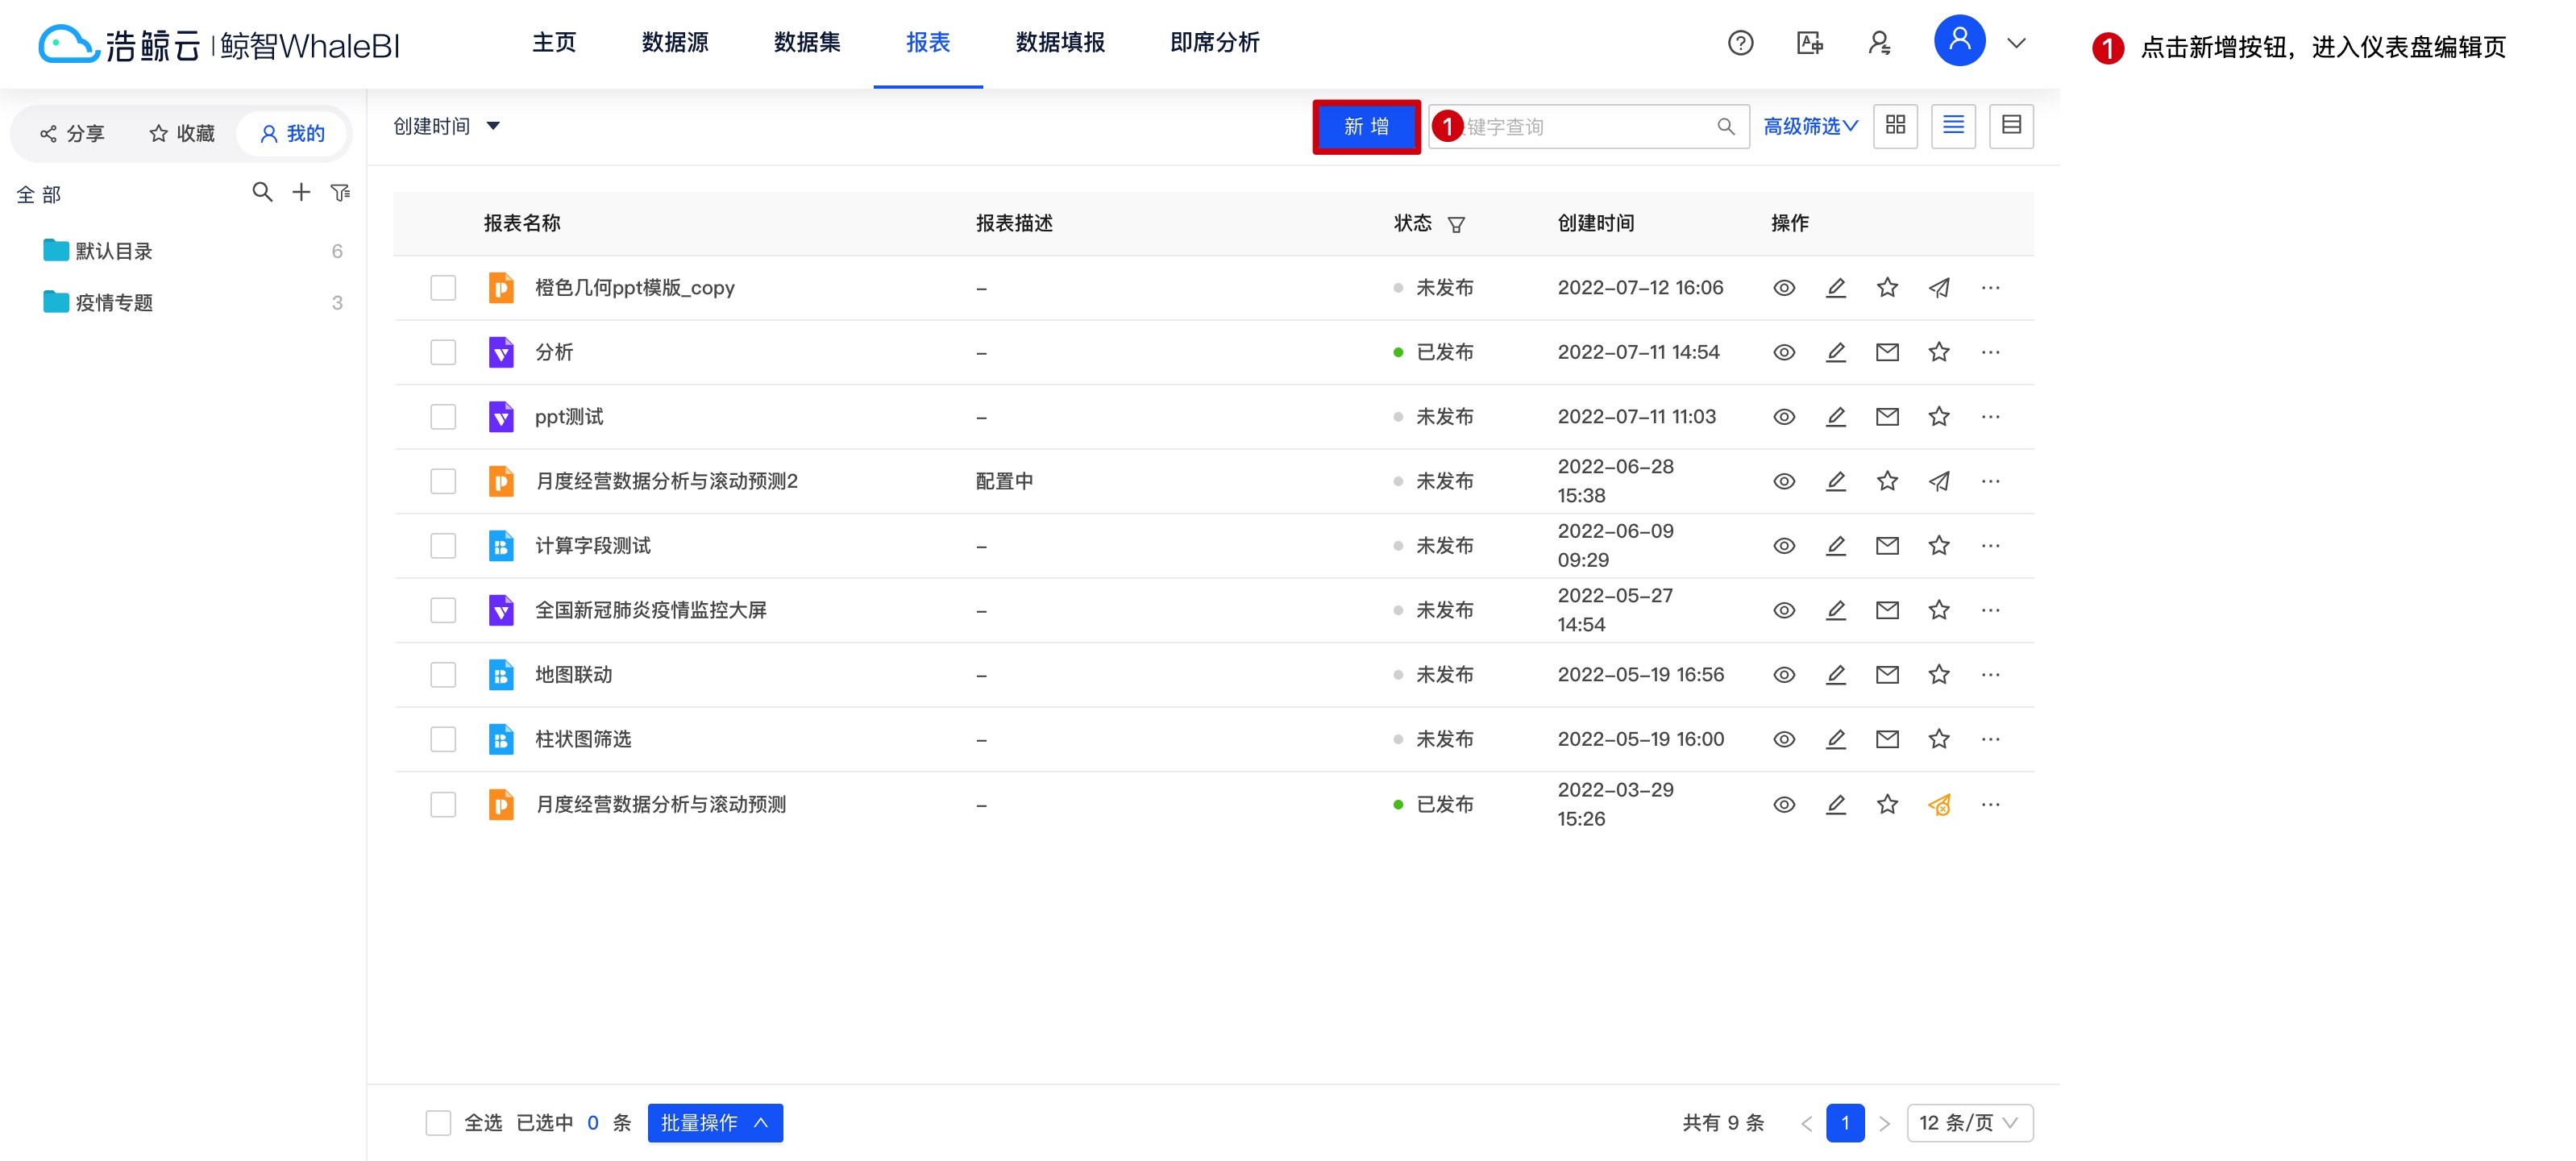
Task: Open the user management icon in header
Action: pyautogui.click(x=1879, y=43)
